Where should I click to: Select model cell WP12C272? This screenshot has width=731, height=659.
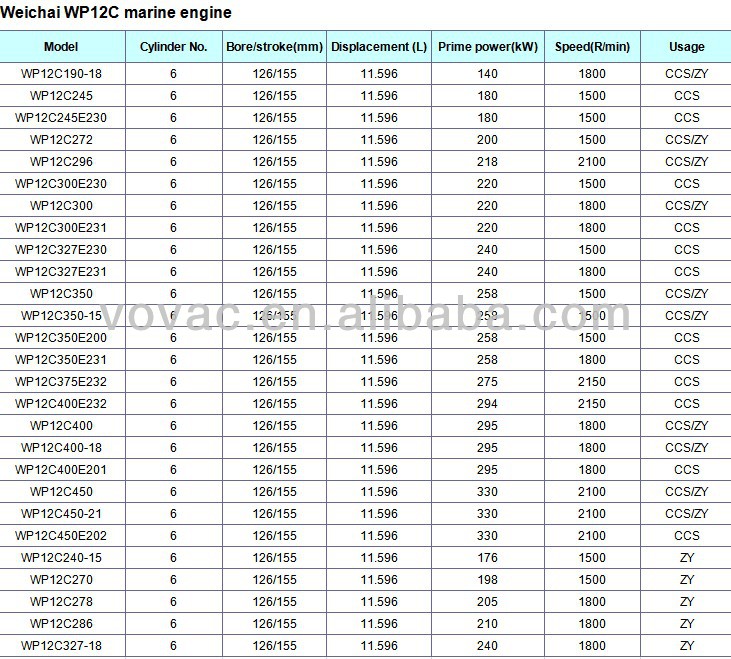click(x=61, y=139)
